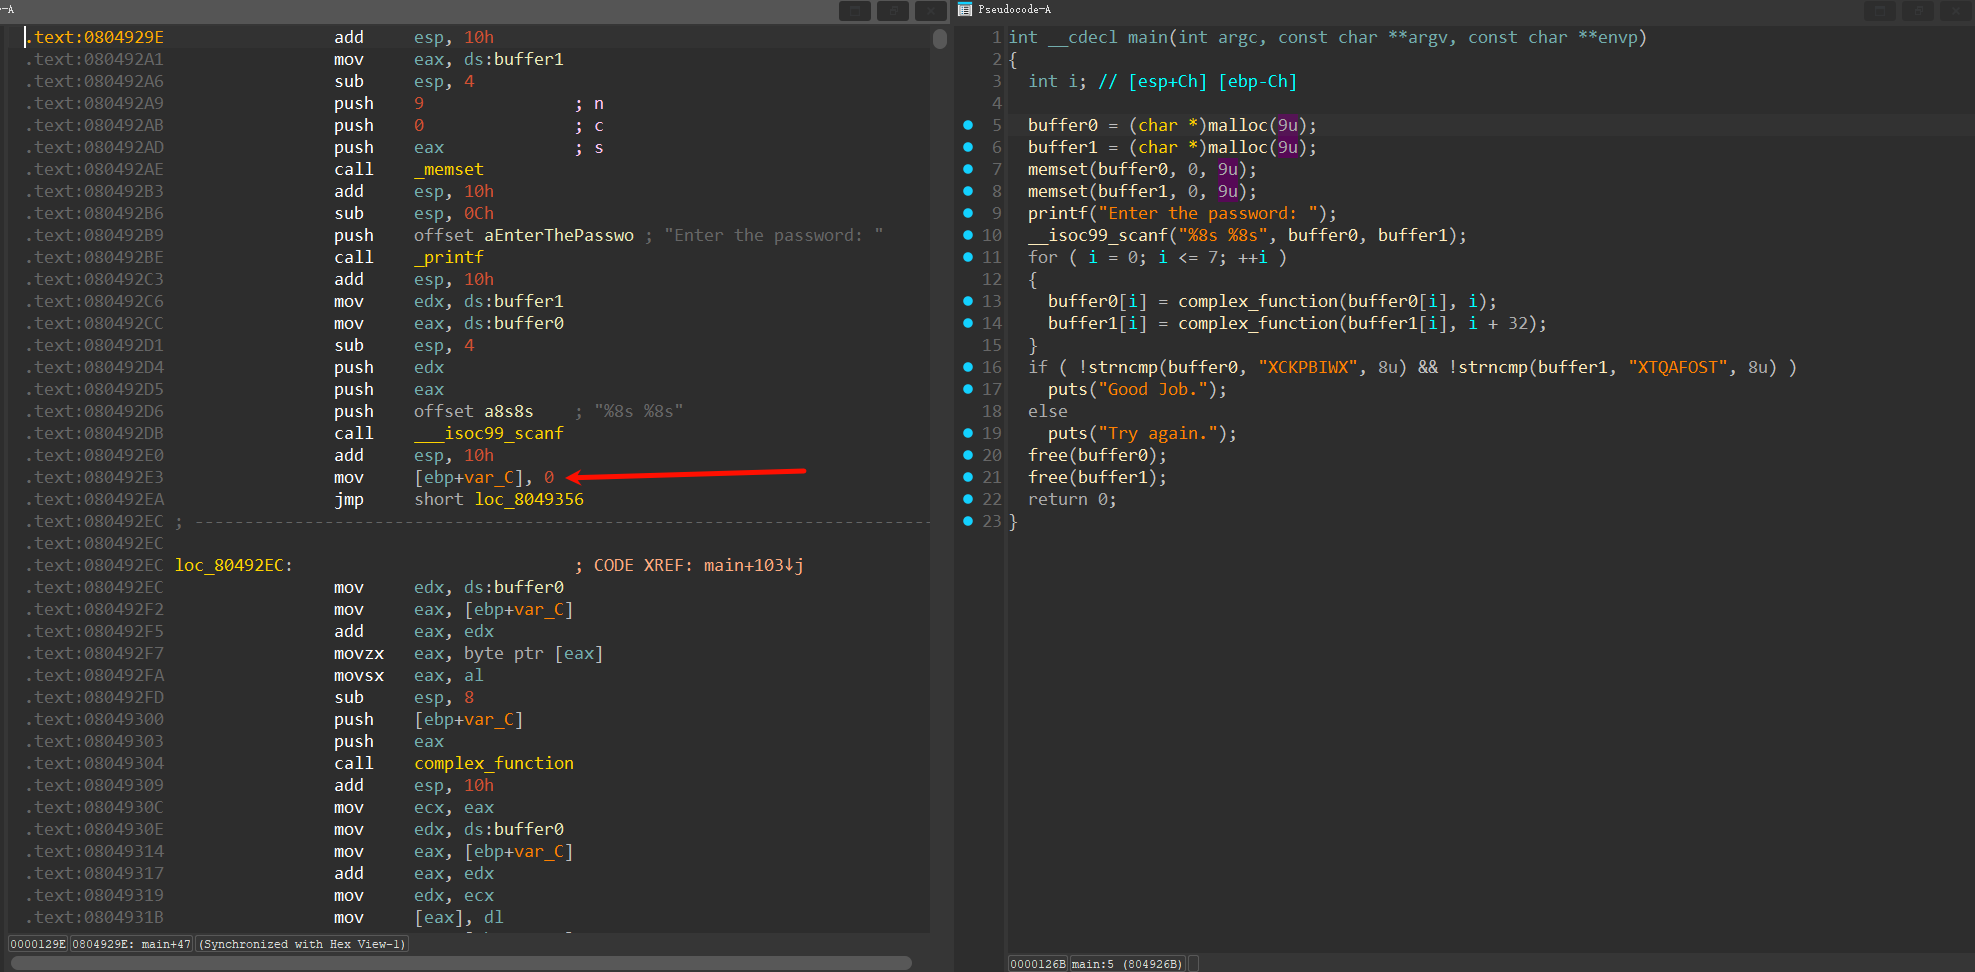Click status entry '0804929E: main+47'

pos(132,944)
